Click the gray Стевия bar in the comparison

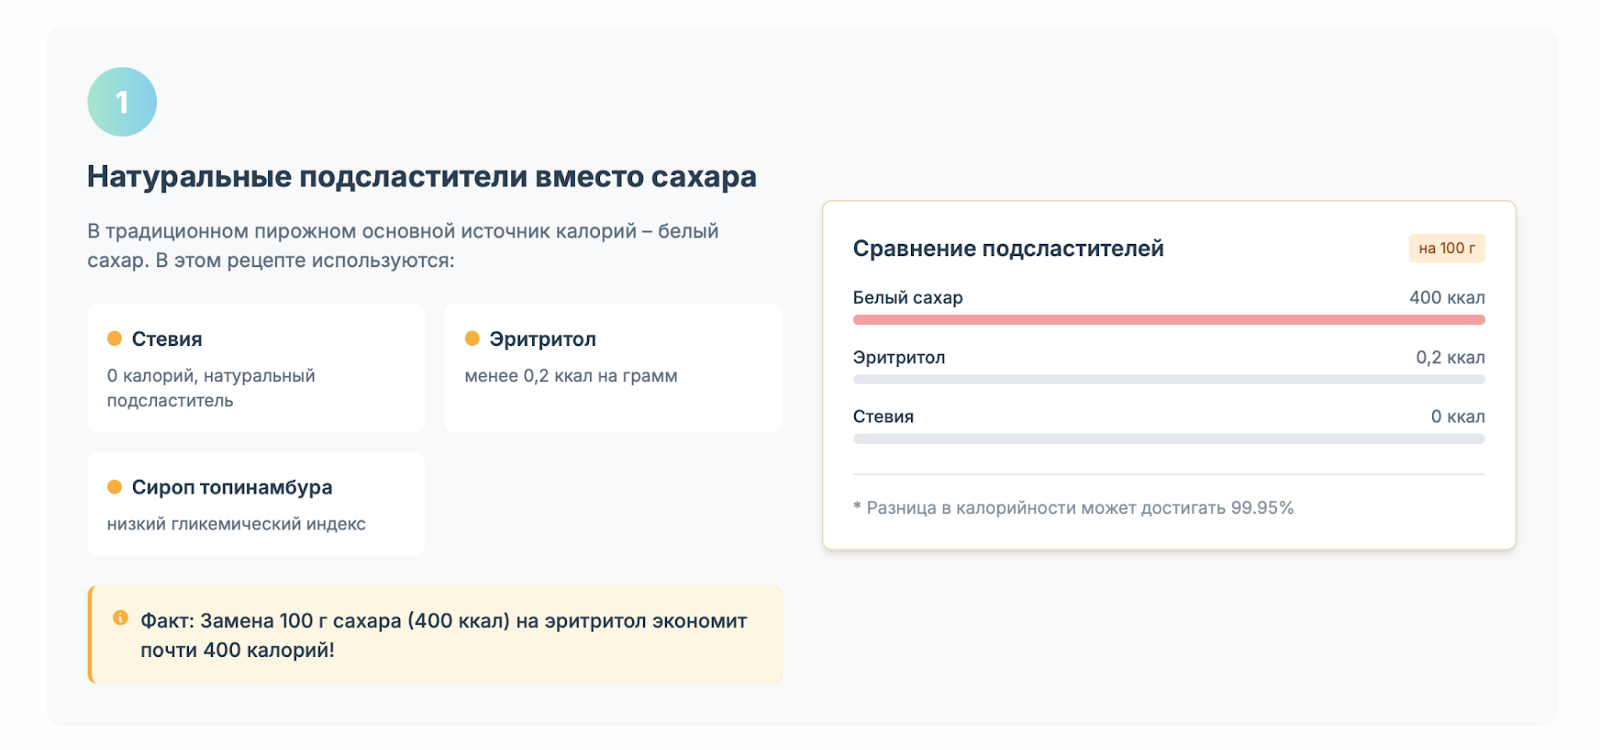tap(1168, 439)
